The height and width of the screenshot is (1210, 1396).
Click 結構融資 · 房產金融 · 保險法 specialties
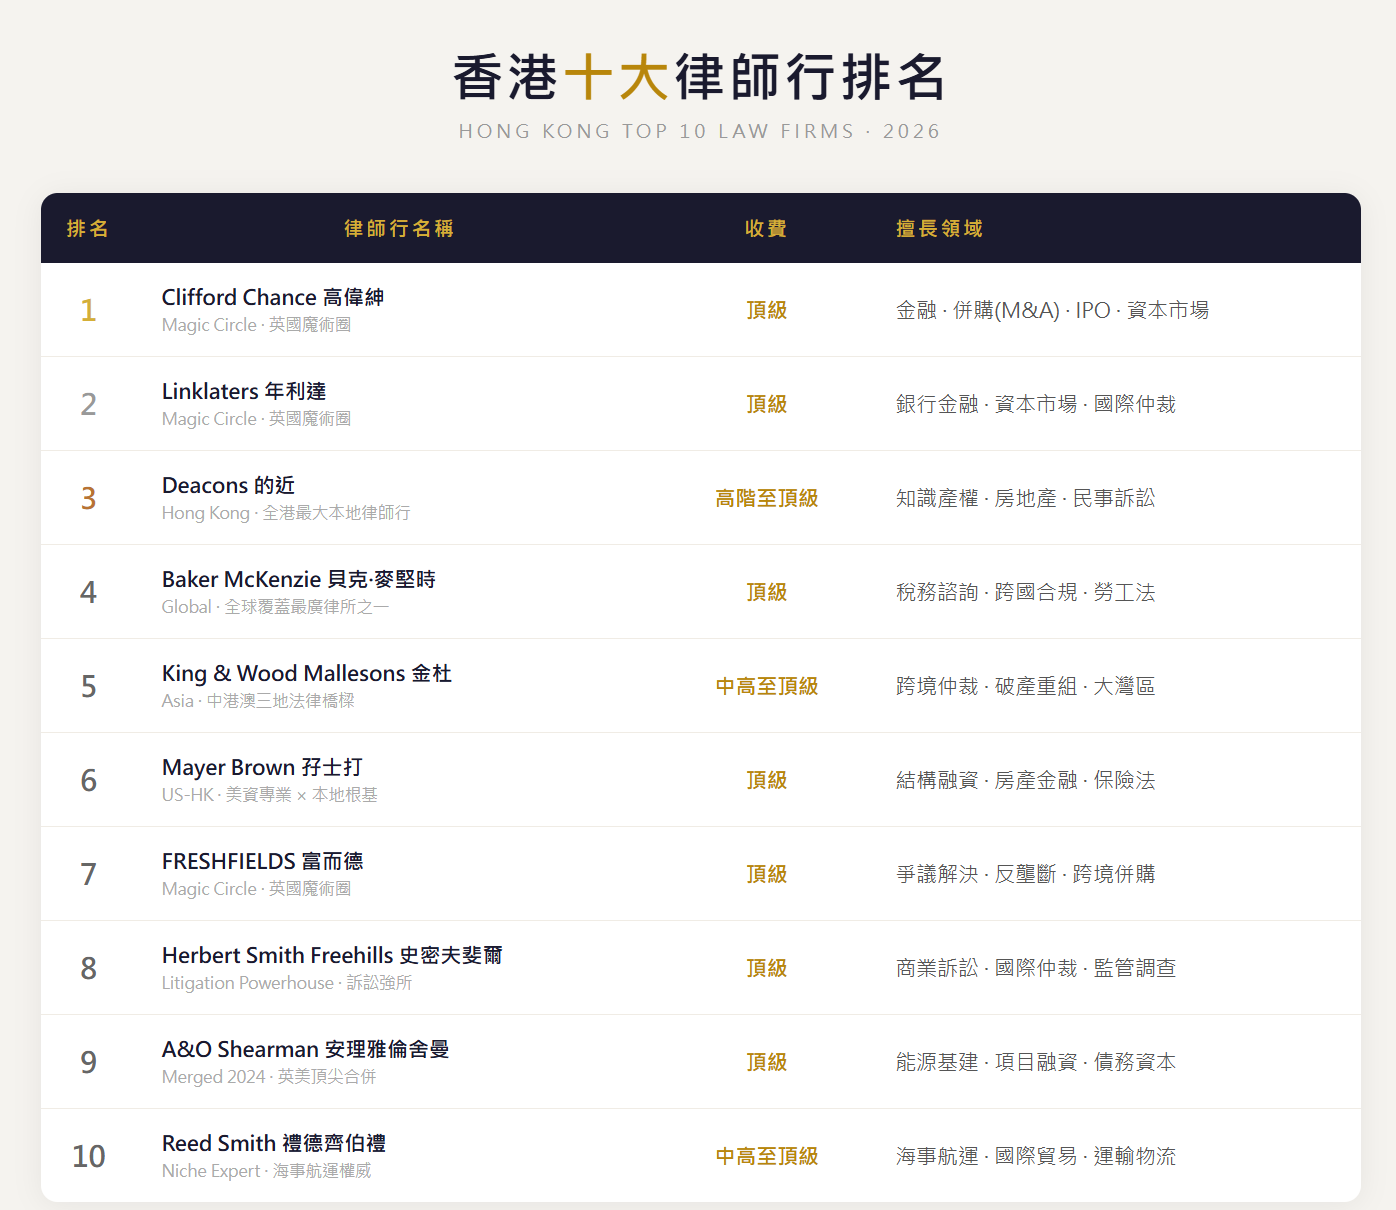1025,780
